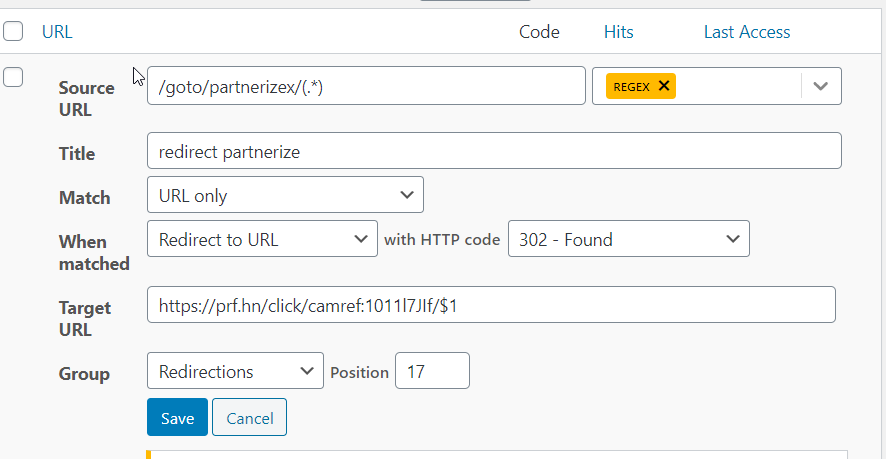Edit the Target URL field
Screen dimensions: 886x459
(490, 305)
